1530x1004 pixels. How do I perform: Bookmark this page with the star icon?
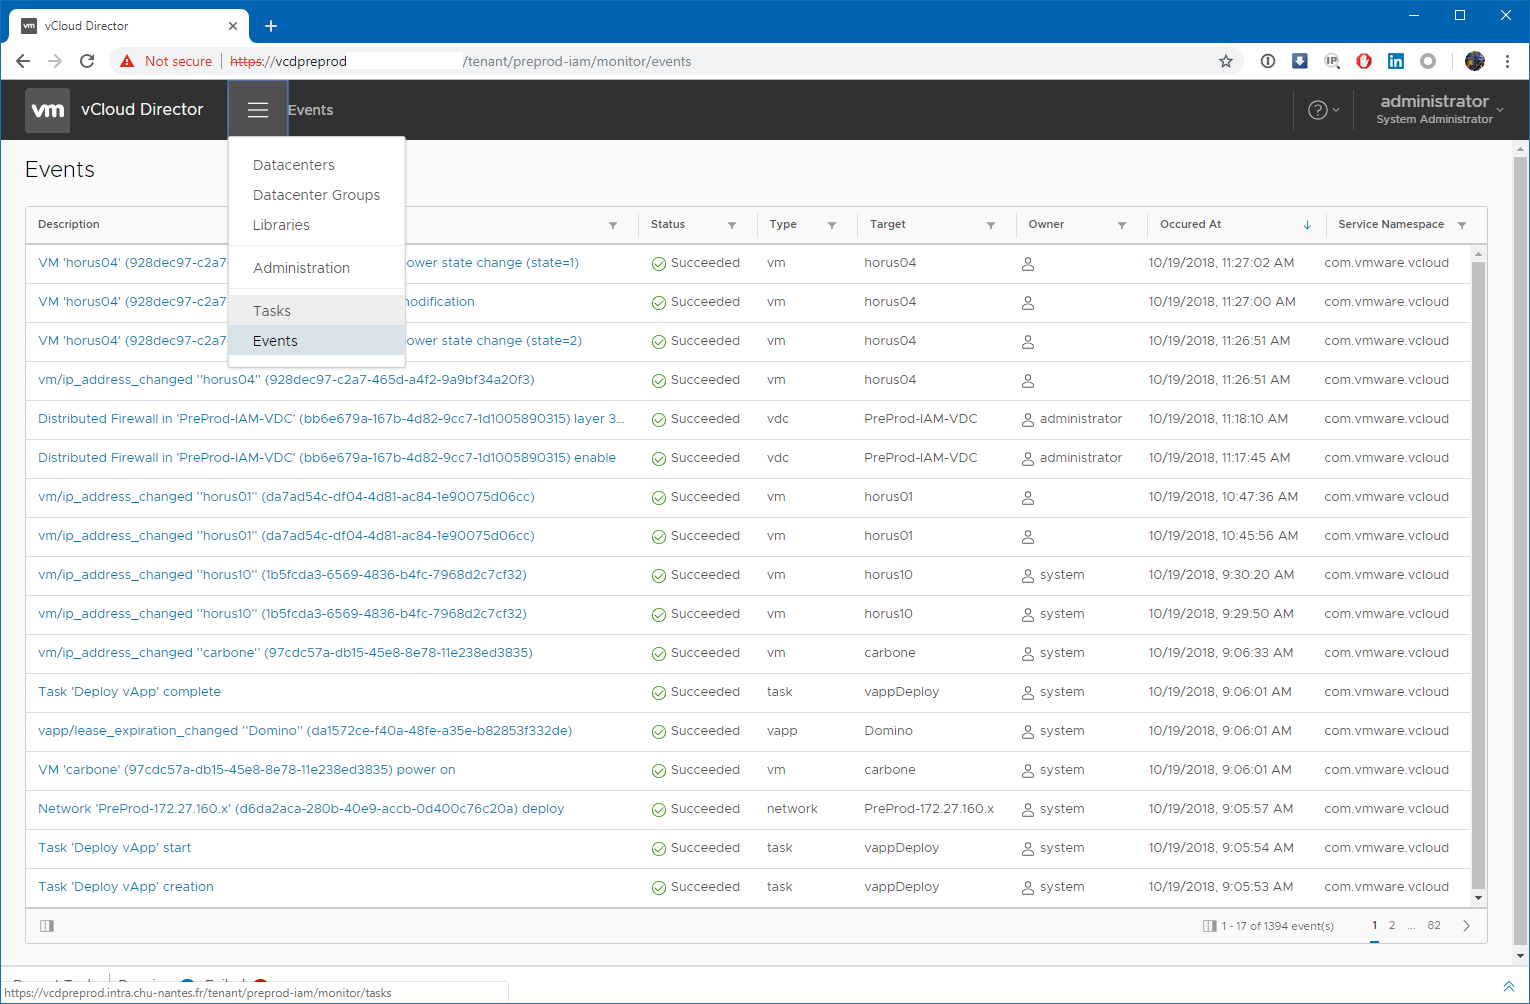(x=1226, y=61)
